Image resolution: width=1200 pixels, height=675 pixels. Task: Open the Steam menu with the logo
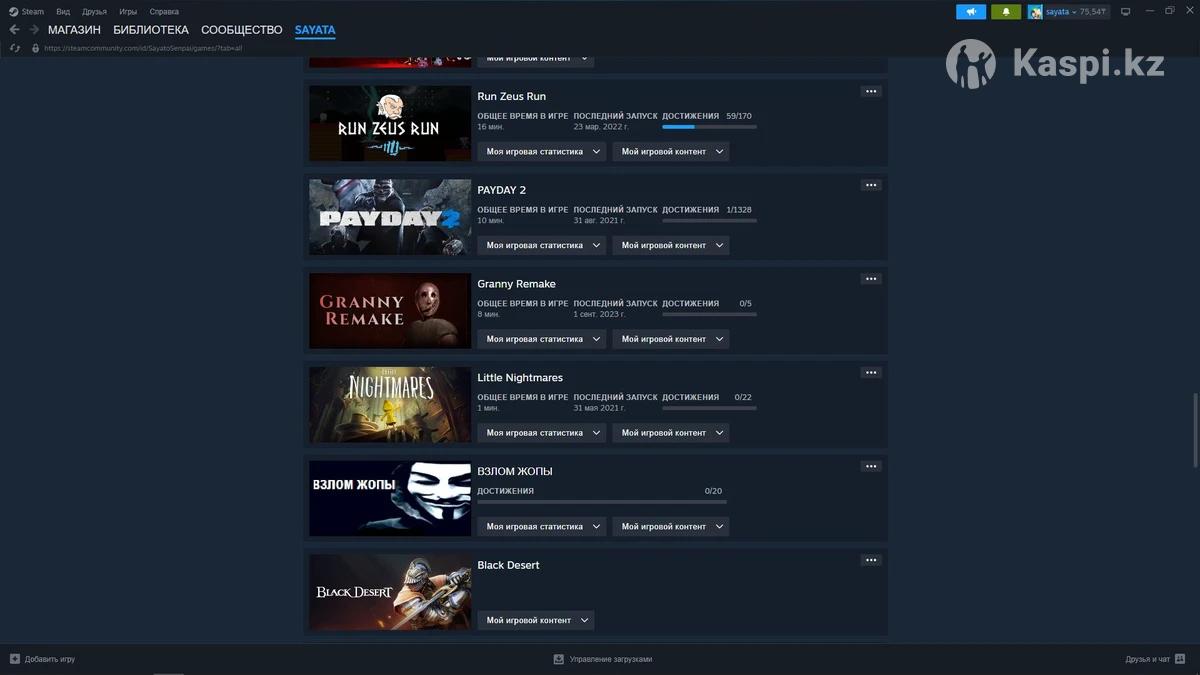(x=13, y=12)
